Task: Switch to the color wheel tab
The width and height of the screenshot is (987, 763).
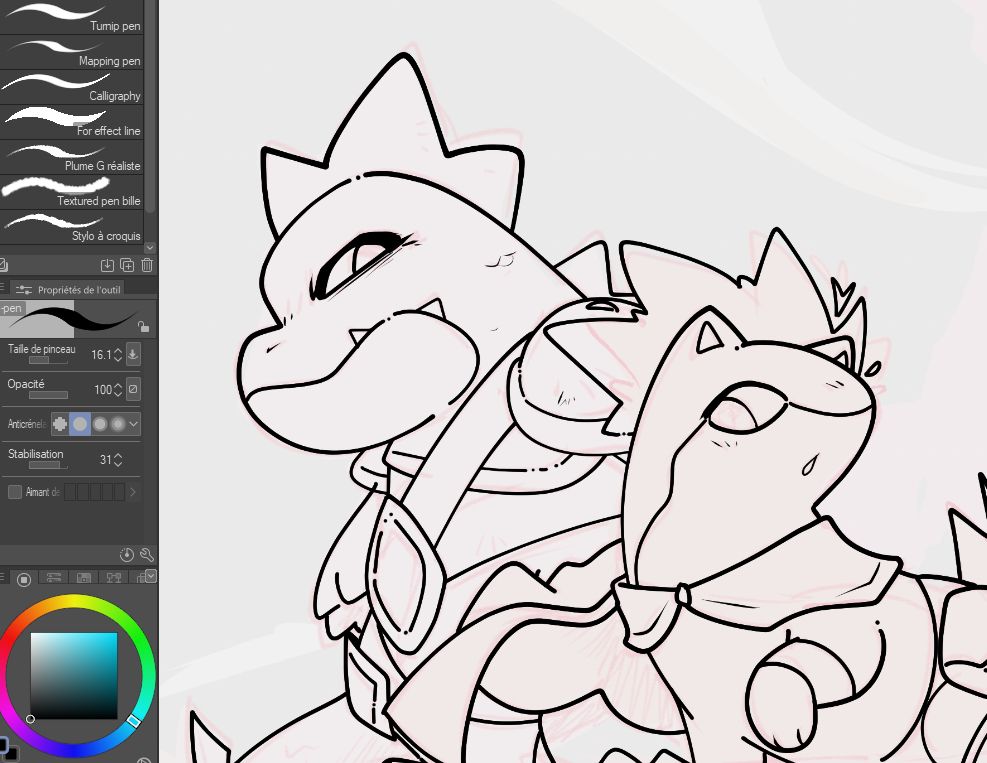Action: click(23, 579)
